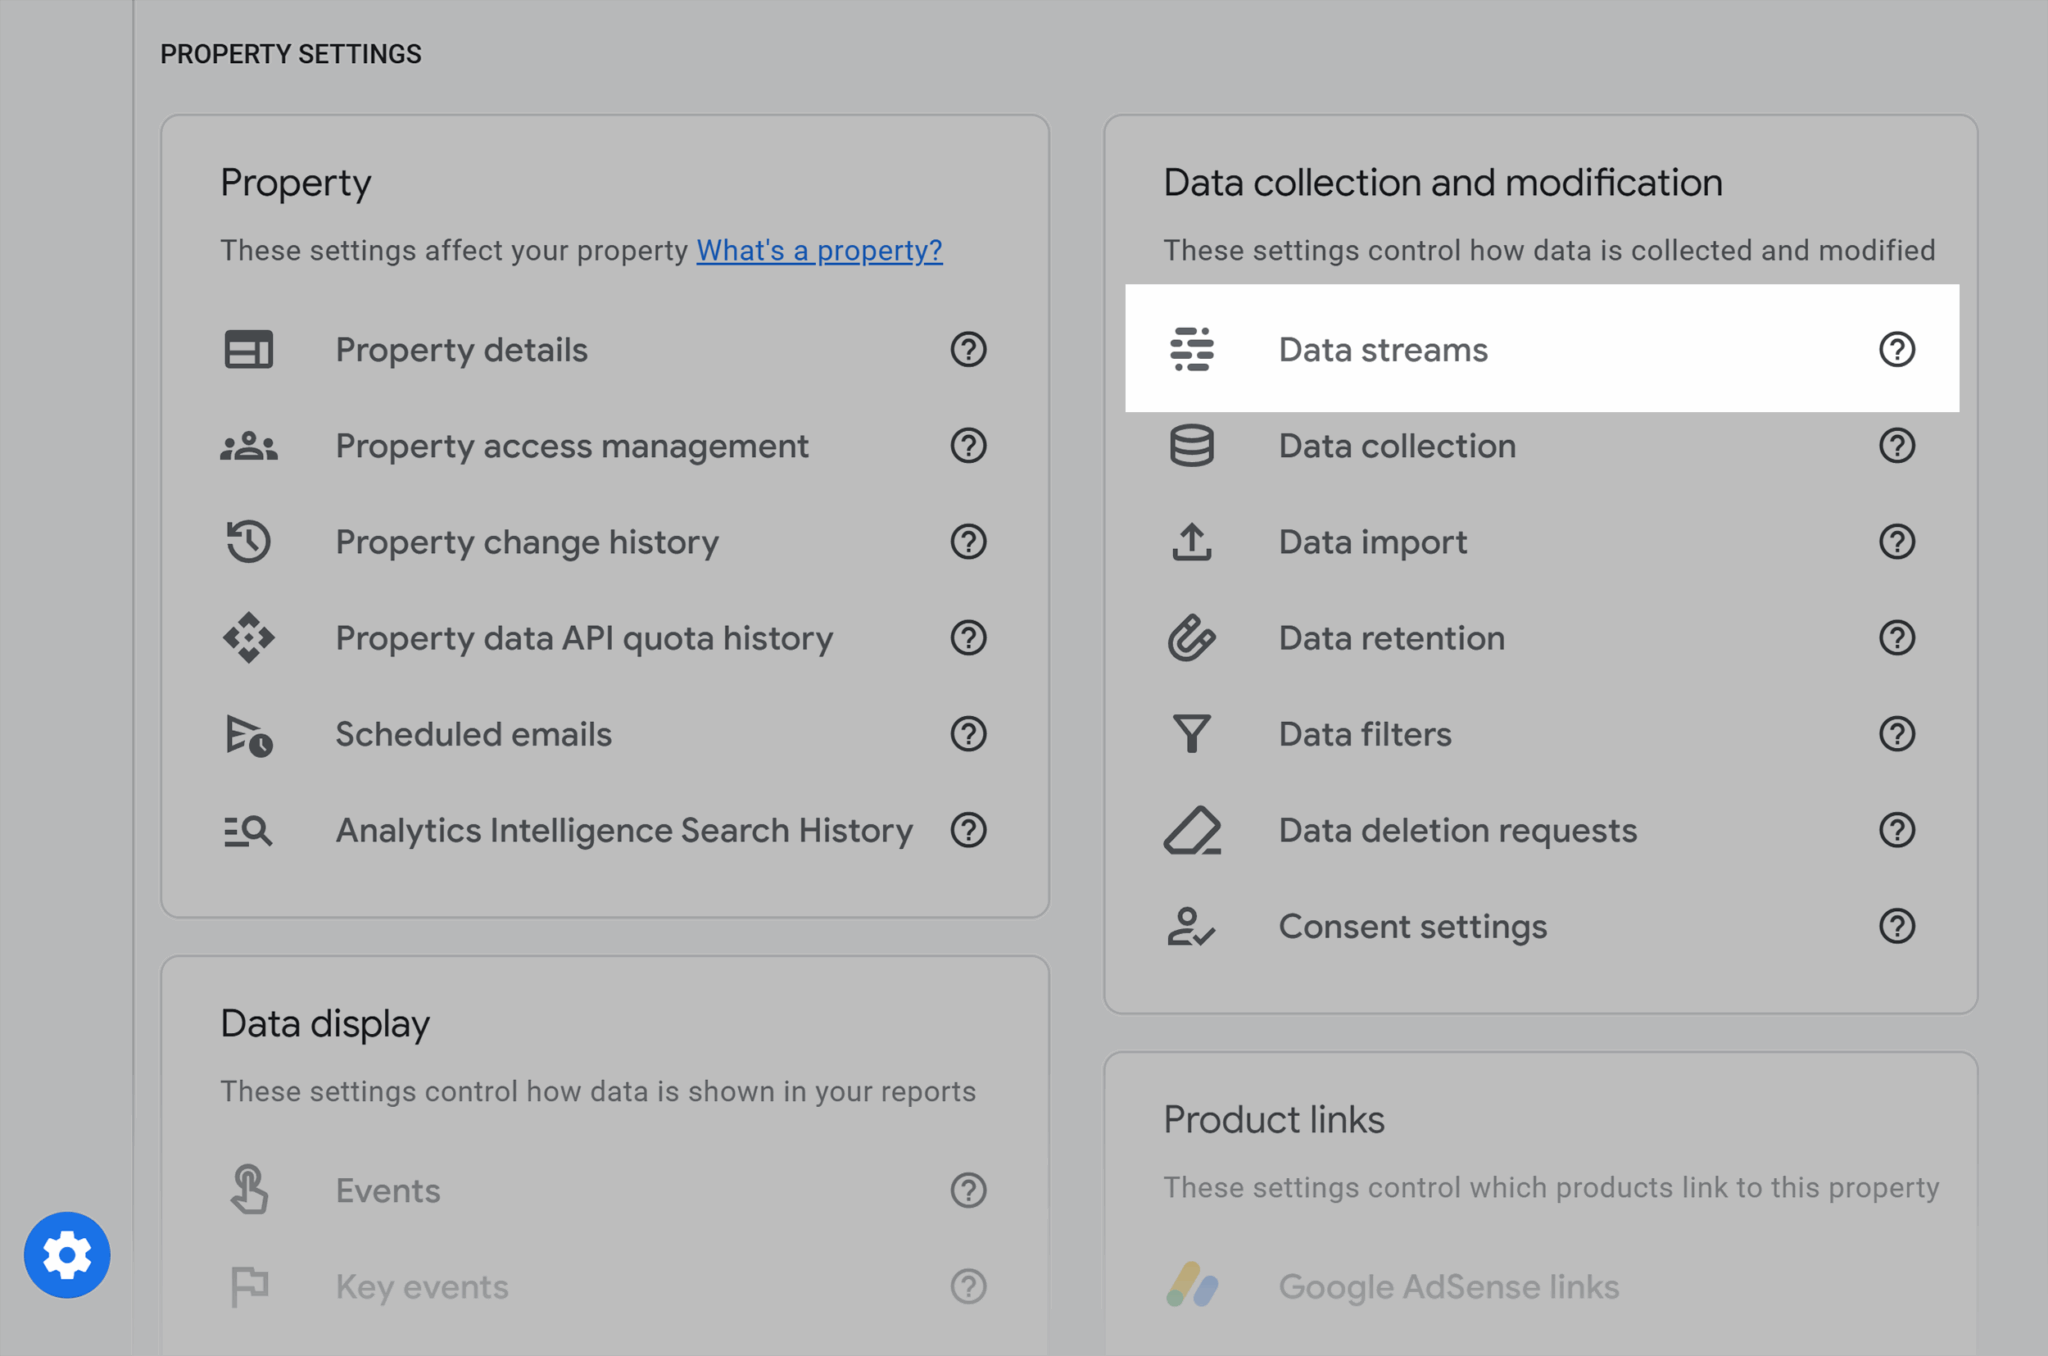Click the Data retention paperclip icon

(x=1192, y=638)
